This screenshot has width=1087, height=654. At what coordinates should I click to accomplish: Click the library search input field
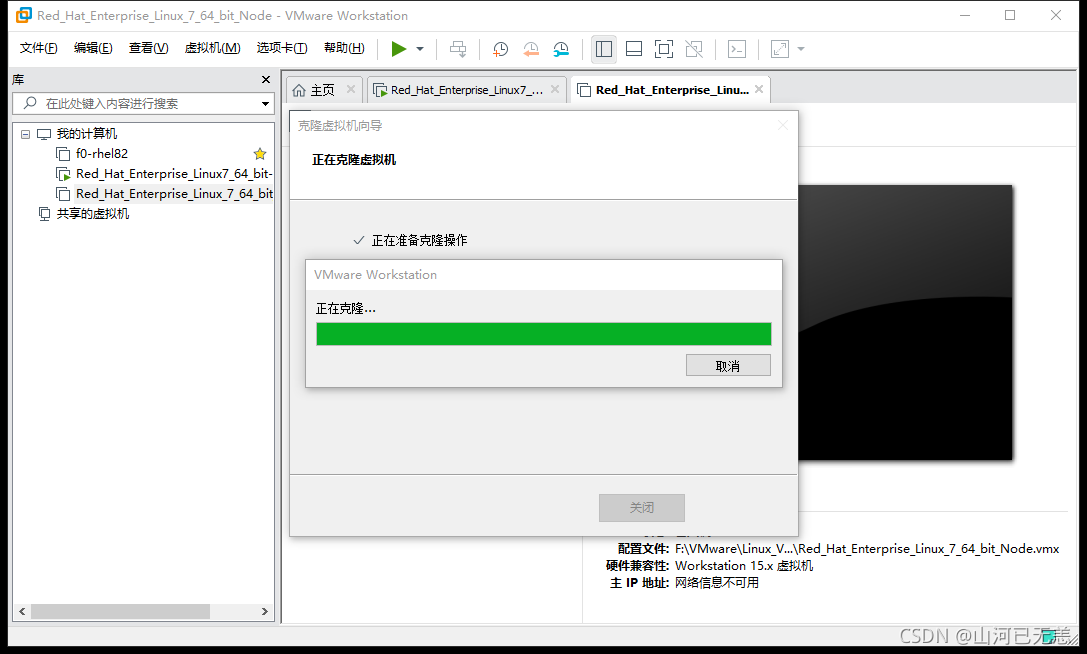tap(142, 103)
